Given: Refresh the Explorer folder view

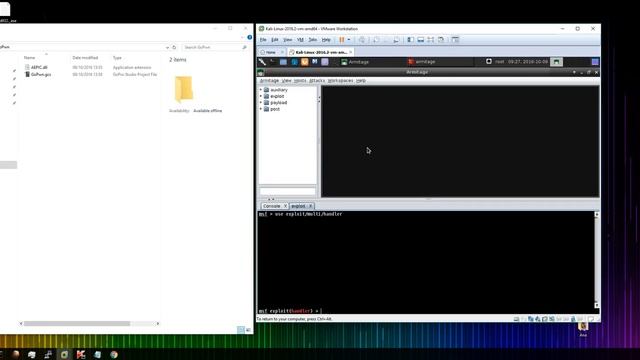Looking at the screenshot, I should tap(174, 47).
